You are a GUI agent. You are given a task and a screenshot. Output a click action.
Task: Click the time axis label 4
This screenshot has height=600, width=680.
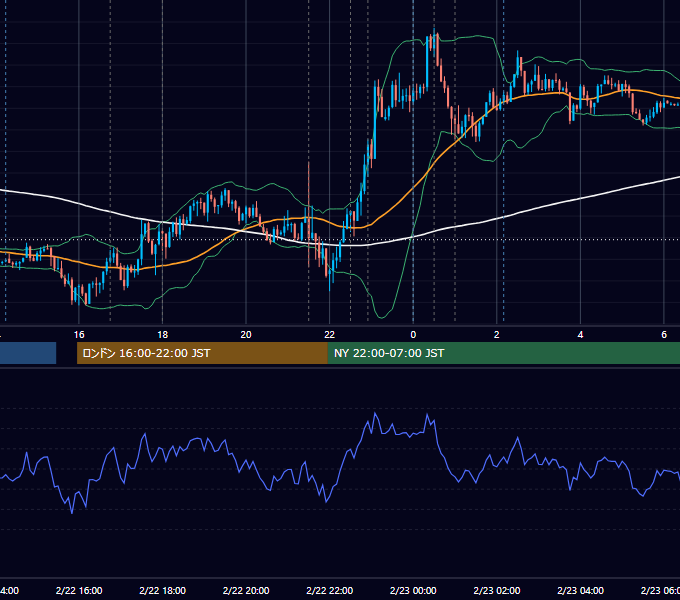[x=580, y=335]
